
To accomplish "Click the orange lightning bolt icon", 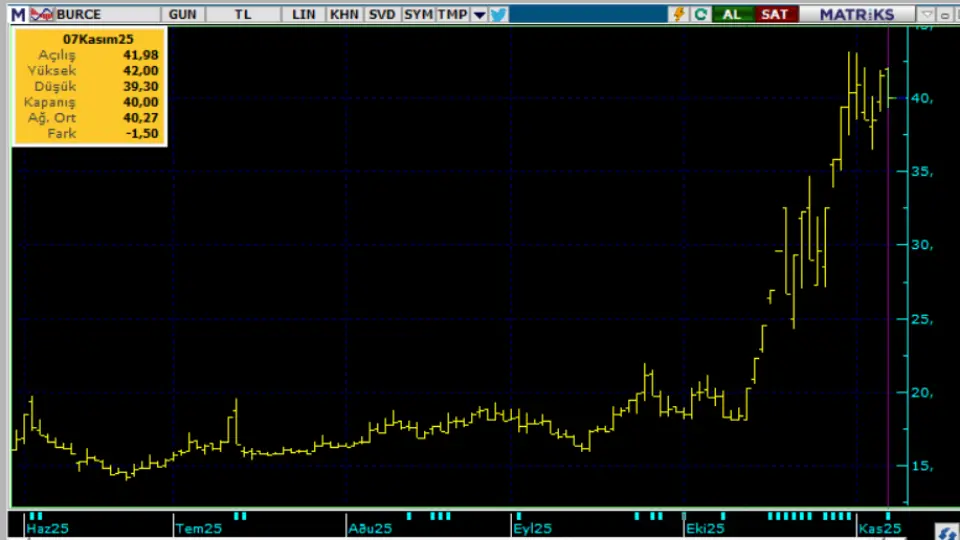I will (680, 14).
